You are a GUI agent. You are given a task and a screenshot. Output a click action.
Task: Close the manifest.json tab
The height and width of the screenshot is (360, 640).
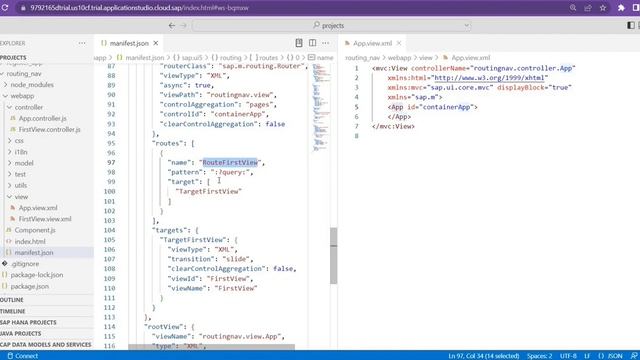[156, 43]
